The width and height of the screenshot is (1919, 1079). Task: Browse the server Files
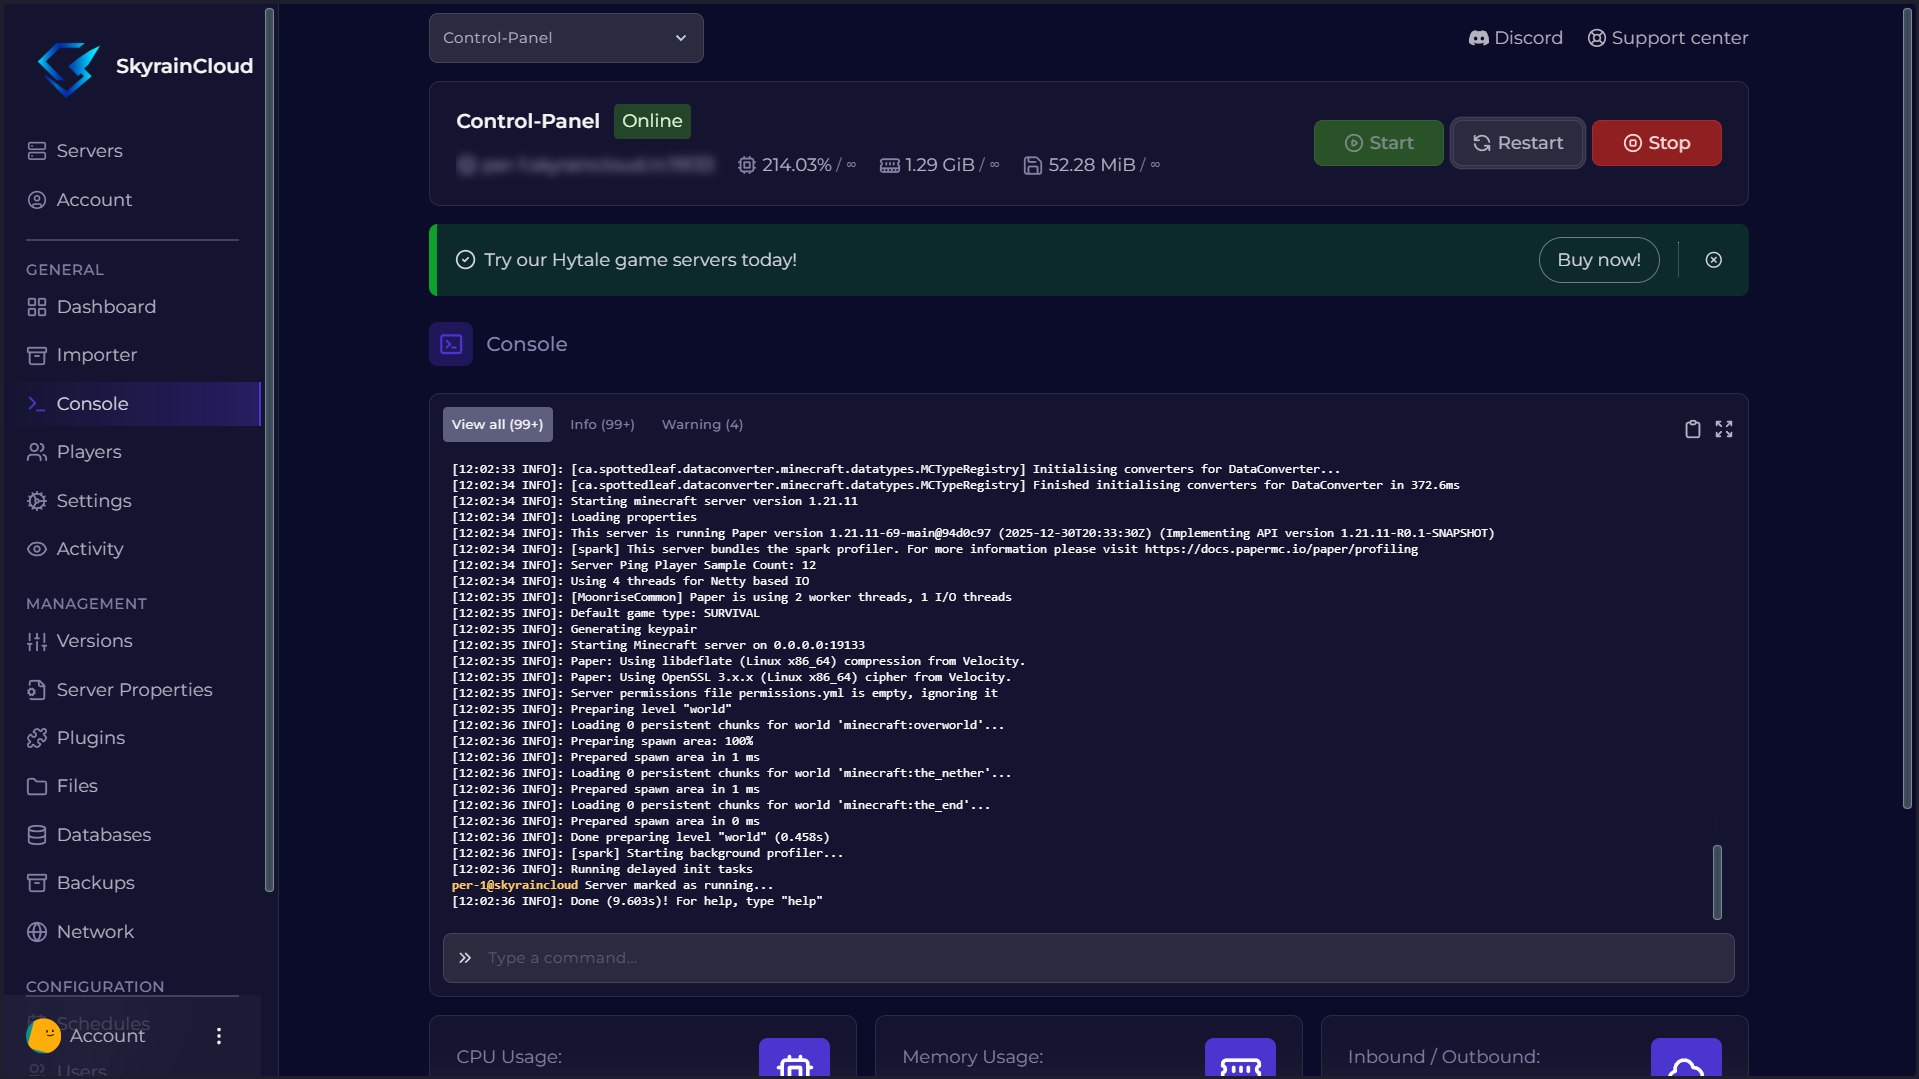(77, 786)
